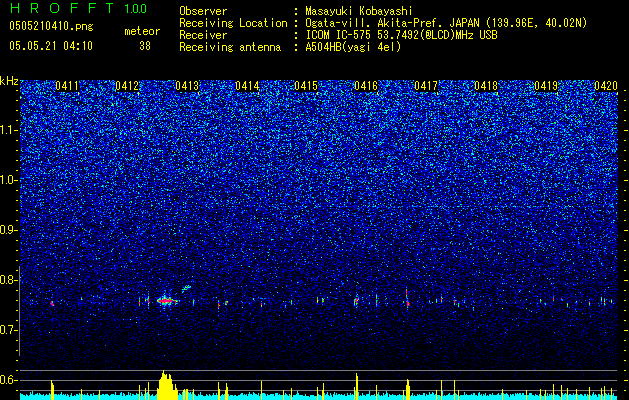
Task: Select the A504HB(yagi 4el) antenna text
Action: 353,47
